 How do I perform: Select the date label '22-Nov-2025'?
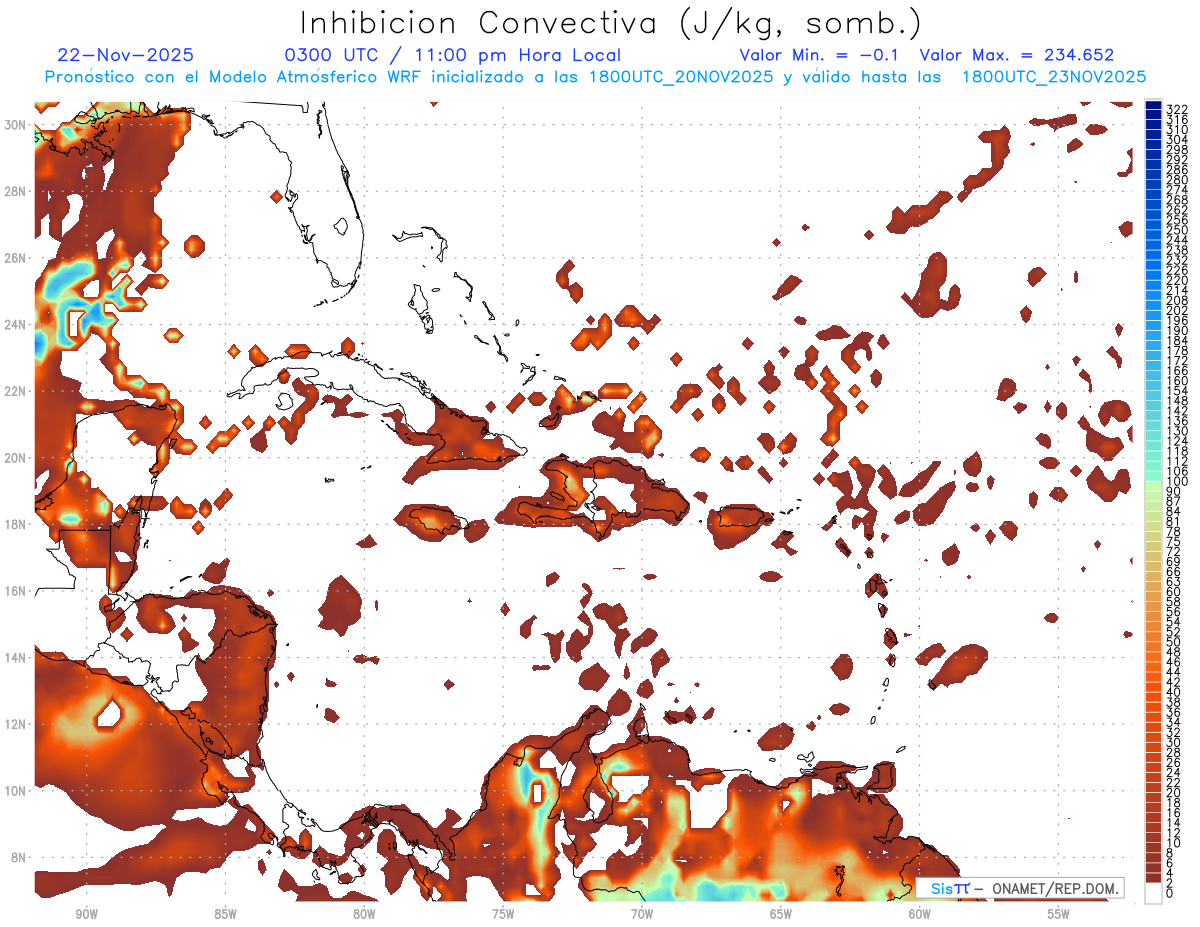125,56
